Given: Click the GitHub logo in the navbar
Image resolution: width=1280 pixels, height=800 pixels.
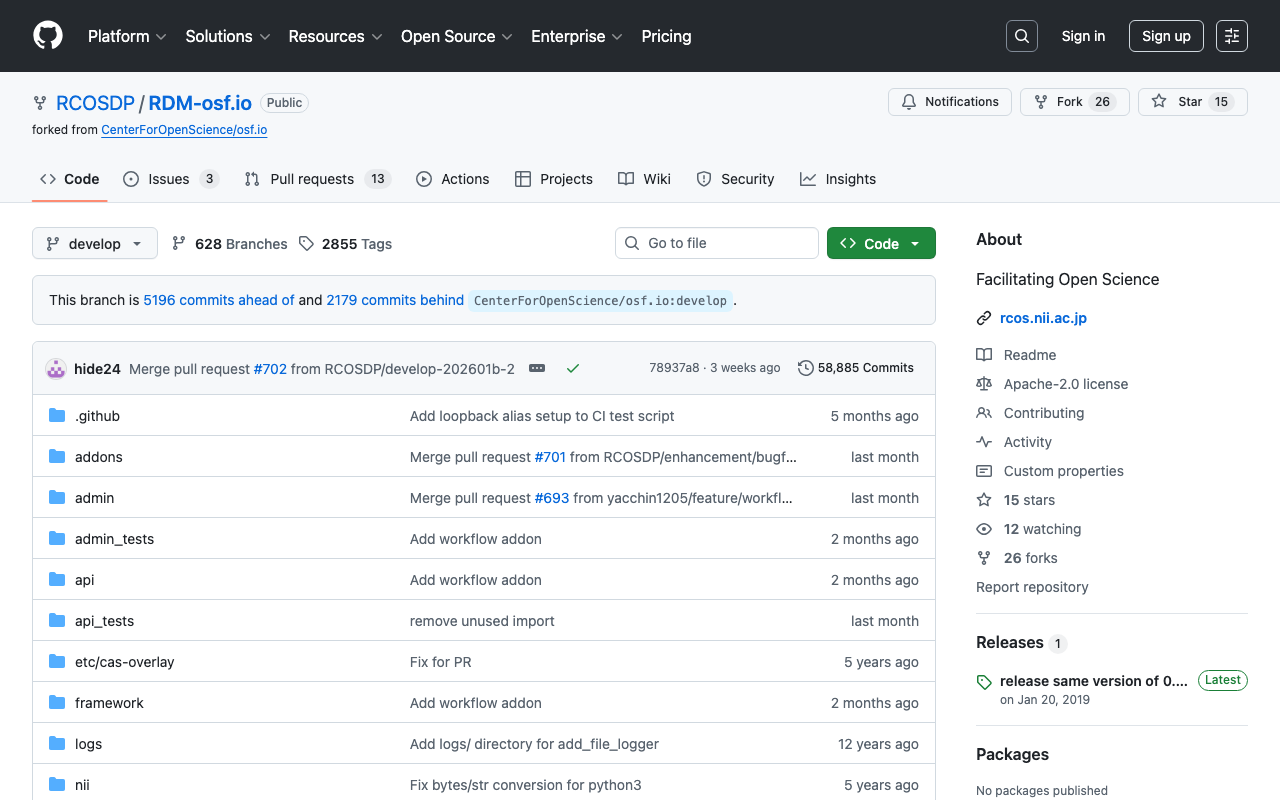Looking at the screenshot, I should click(47, 35).
